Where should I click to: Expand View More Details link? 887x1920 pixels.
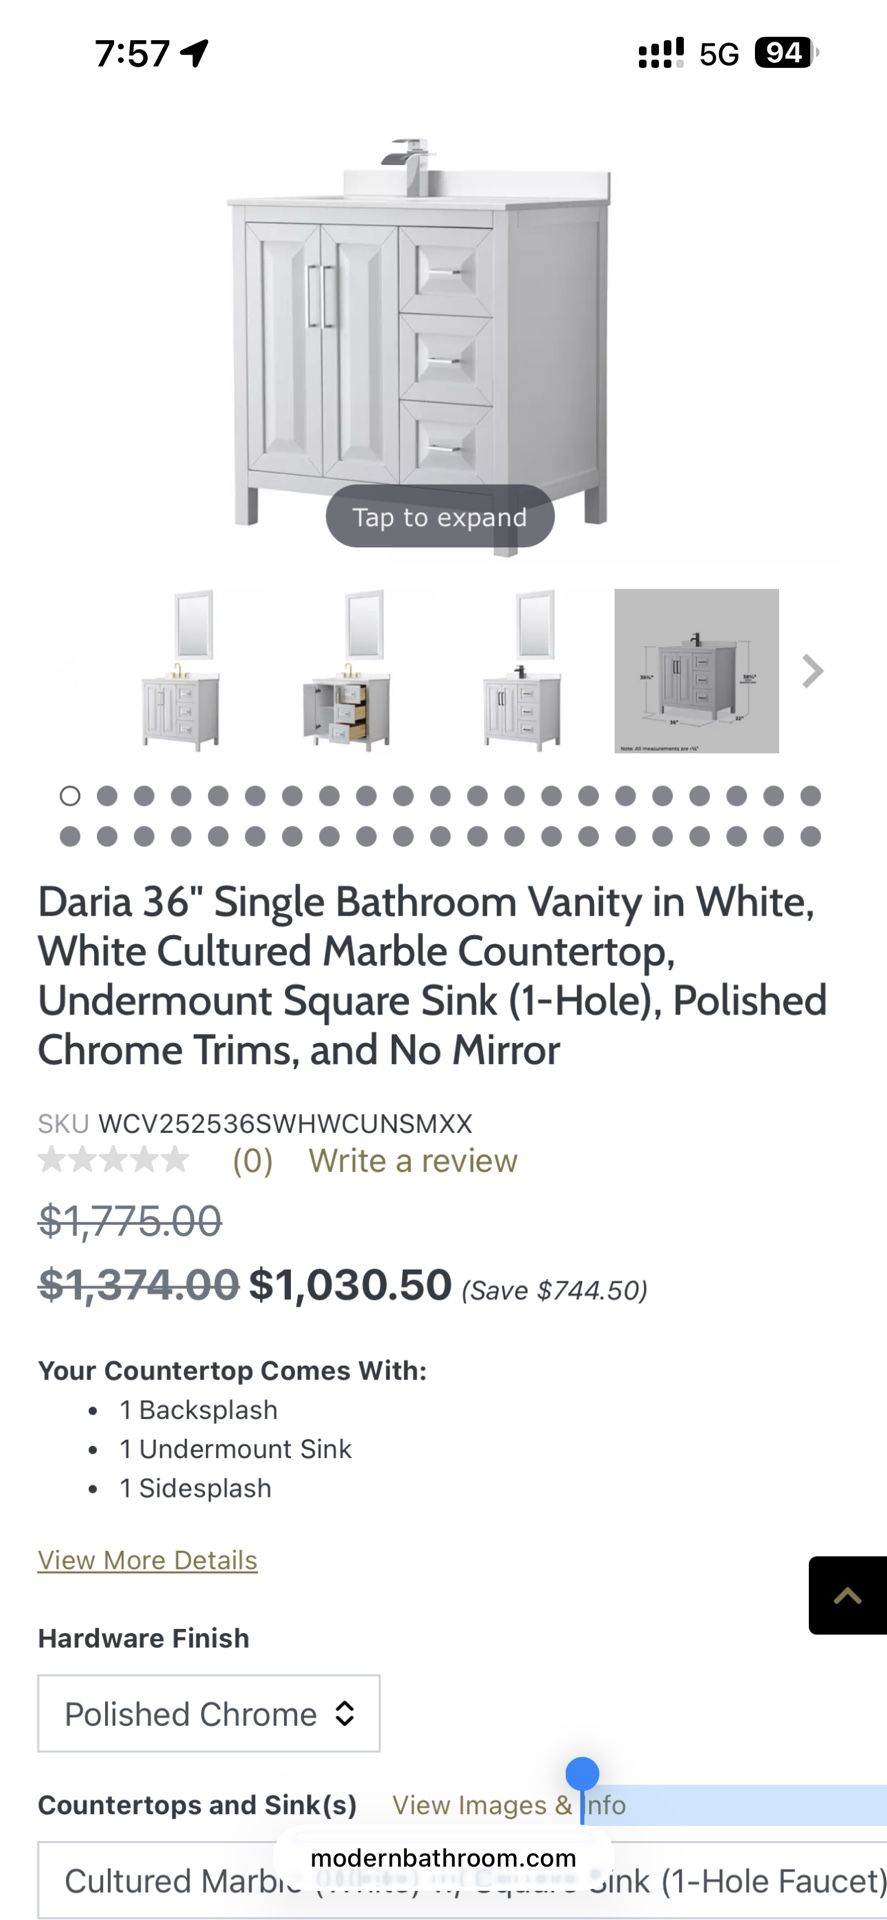148,1560
